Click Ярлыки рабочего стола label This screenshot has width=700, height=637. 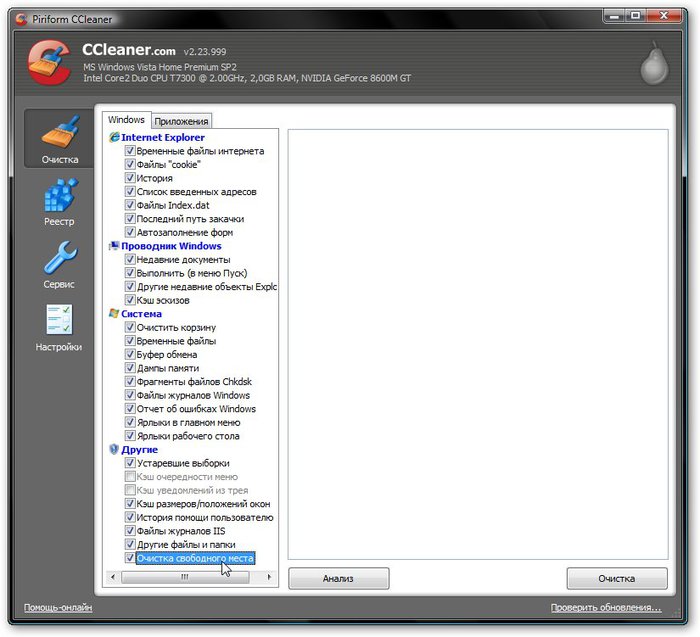[x=188, y=436]
